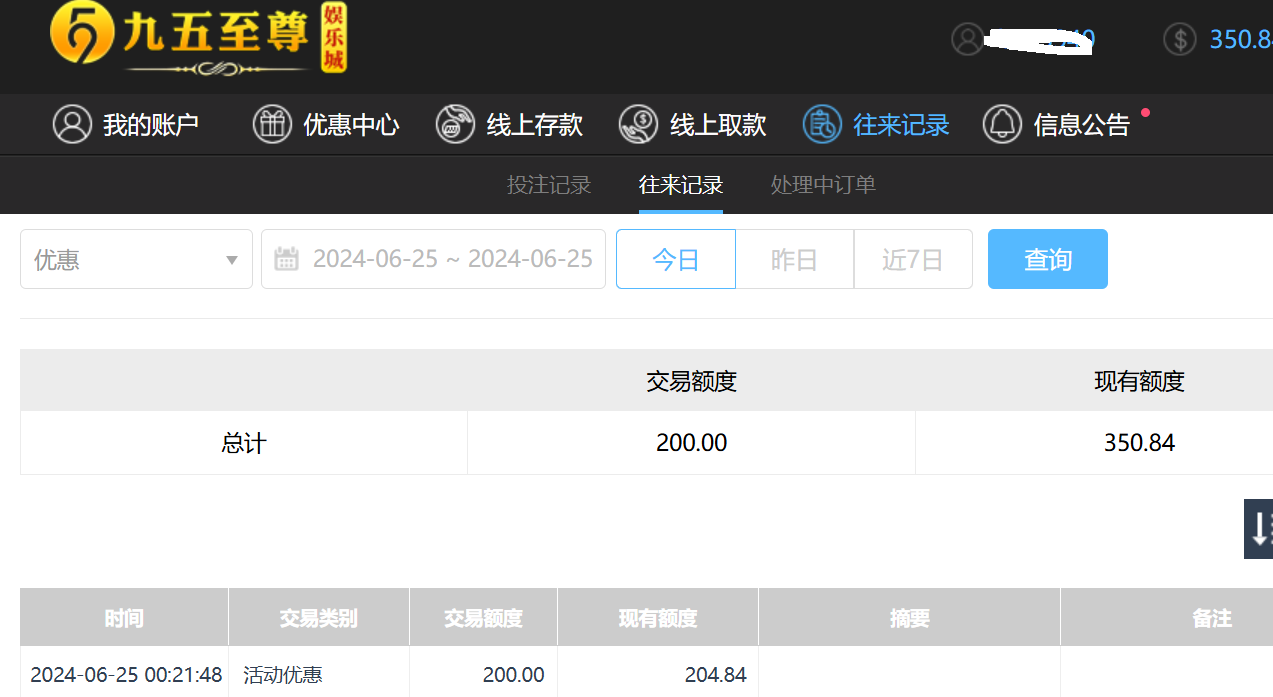Click the 信息公告 bell icon
1273x697 pixels.
[1002, 124]
